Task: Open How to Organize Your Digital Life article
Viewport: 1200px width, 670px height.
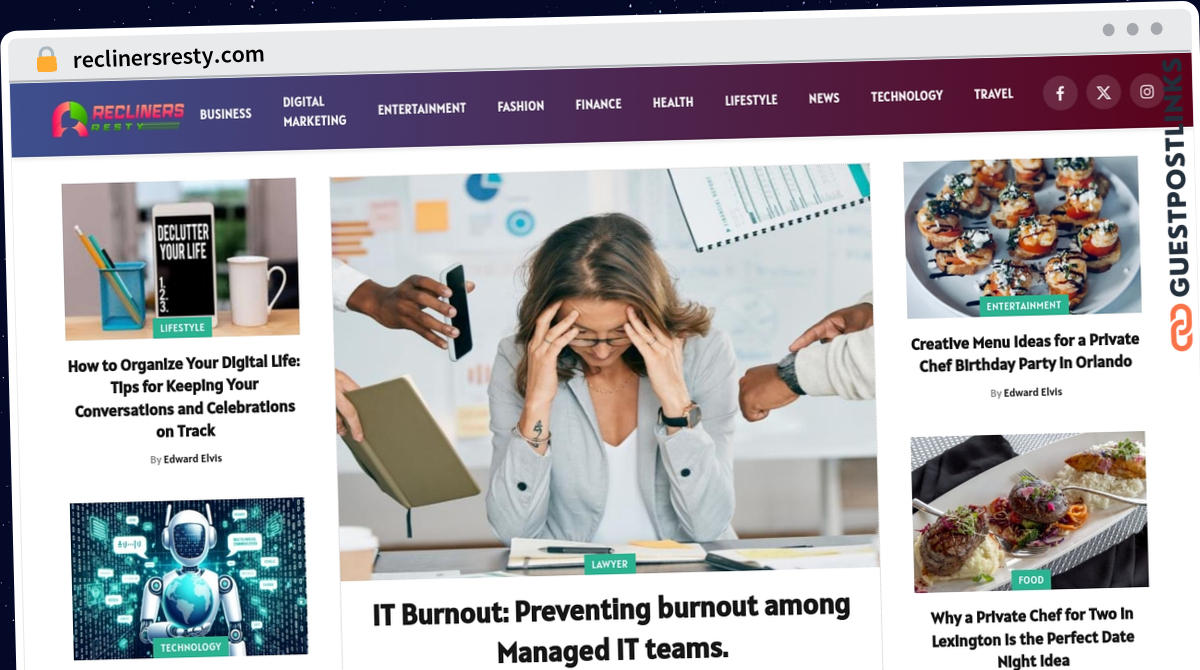Action: 185,397
